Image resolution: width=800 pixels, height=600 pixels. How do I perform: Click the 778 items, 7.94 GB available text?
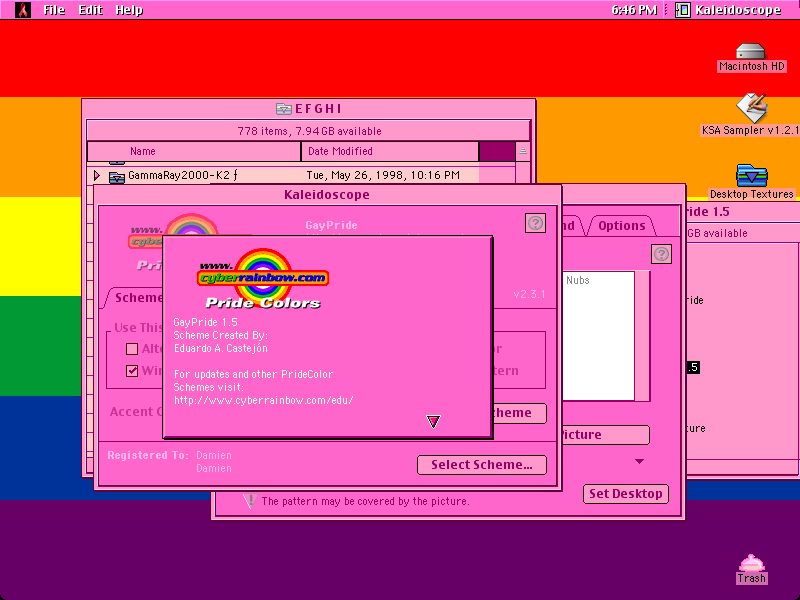[x=309, y=131]
